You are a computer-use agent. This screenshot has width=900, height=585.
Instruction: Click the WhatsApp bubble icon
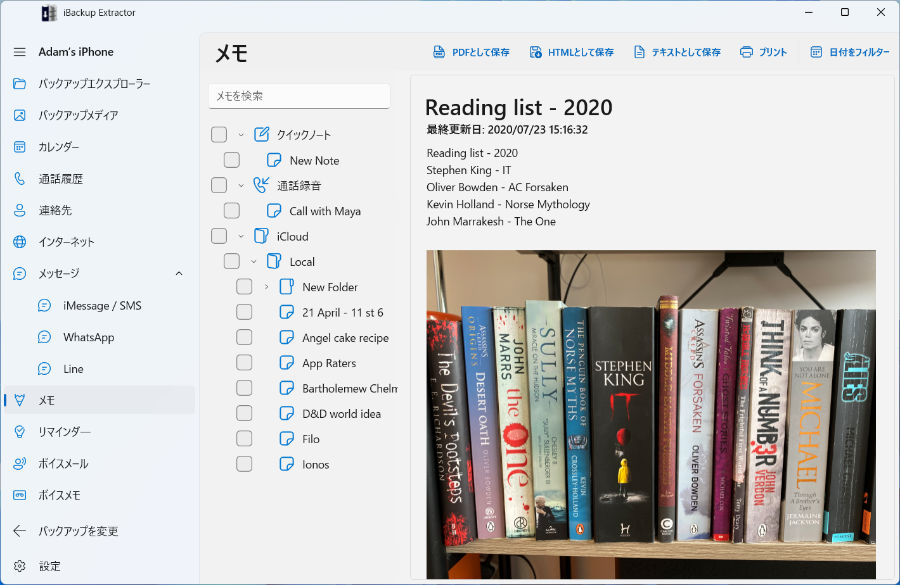tap(44, 337)
